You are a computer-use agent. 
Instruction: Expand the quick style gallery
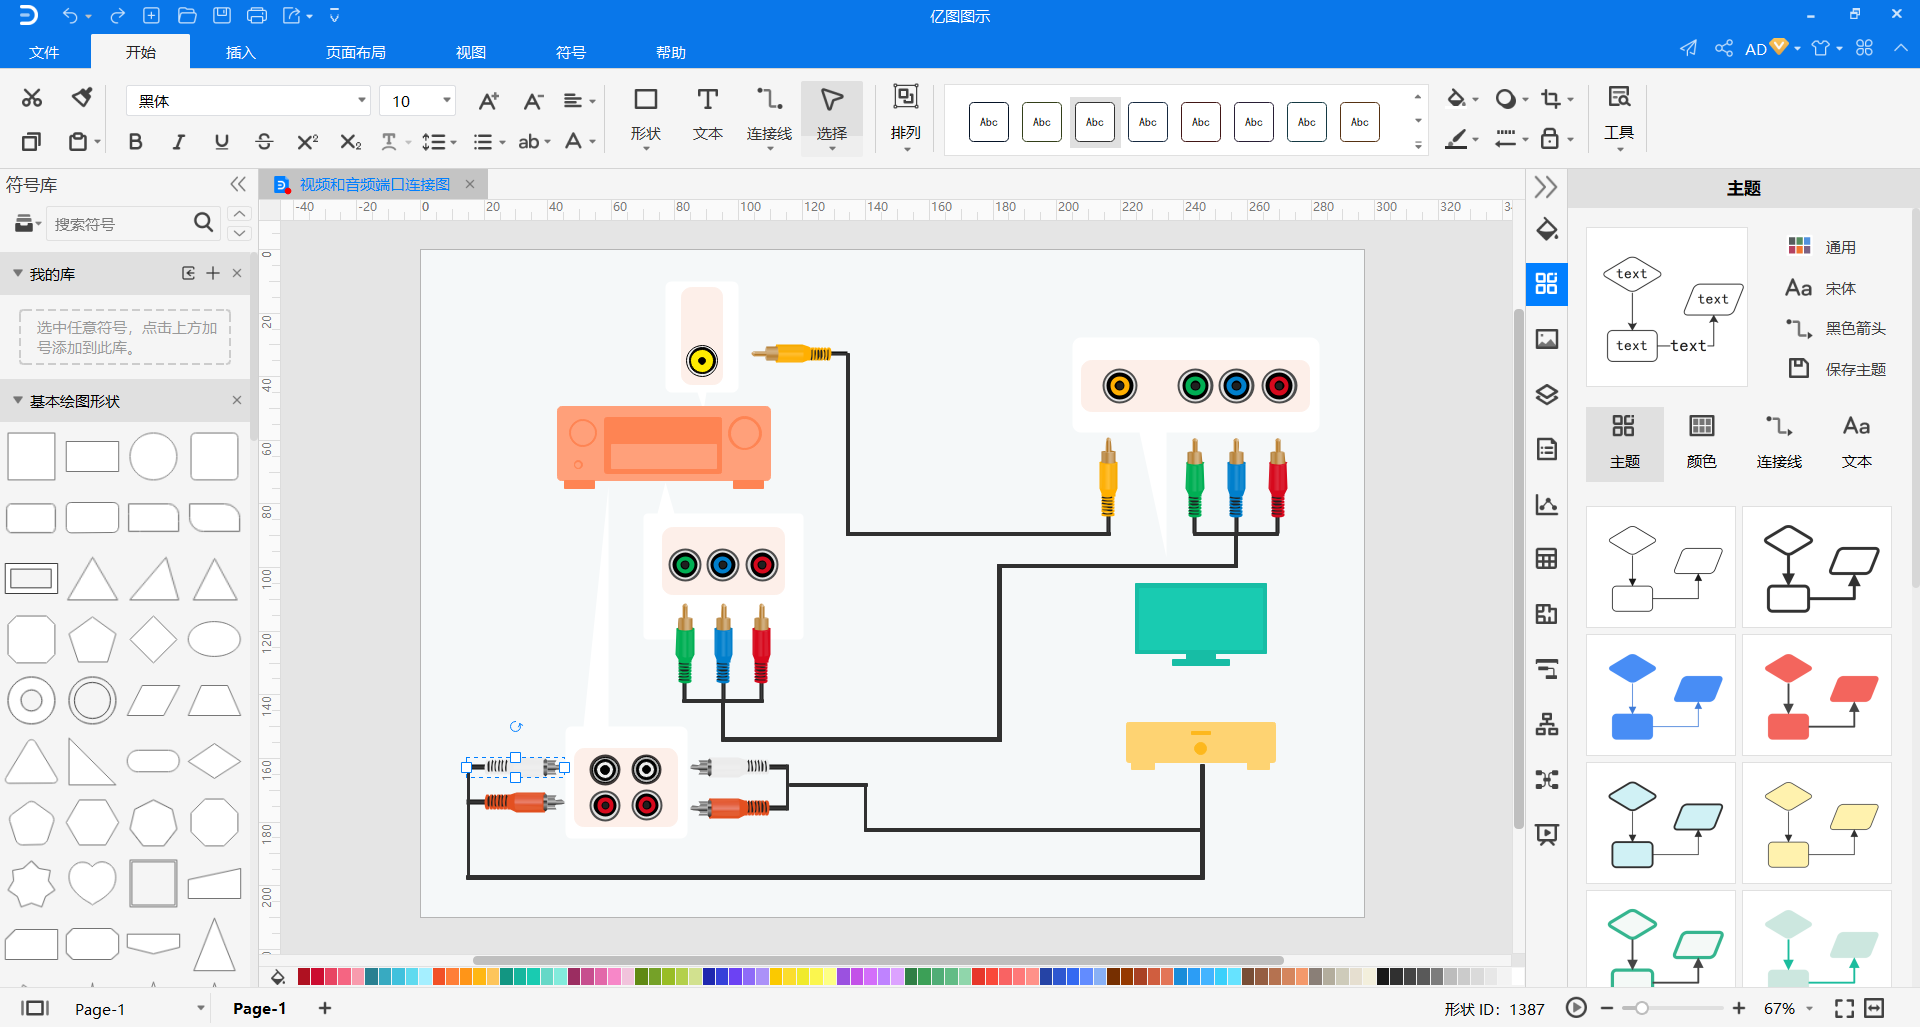tap(1418, 145)
